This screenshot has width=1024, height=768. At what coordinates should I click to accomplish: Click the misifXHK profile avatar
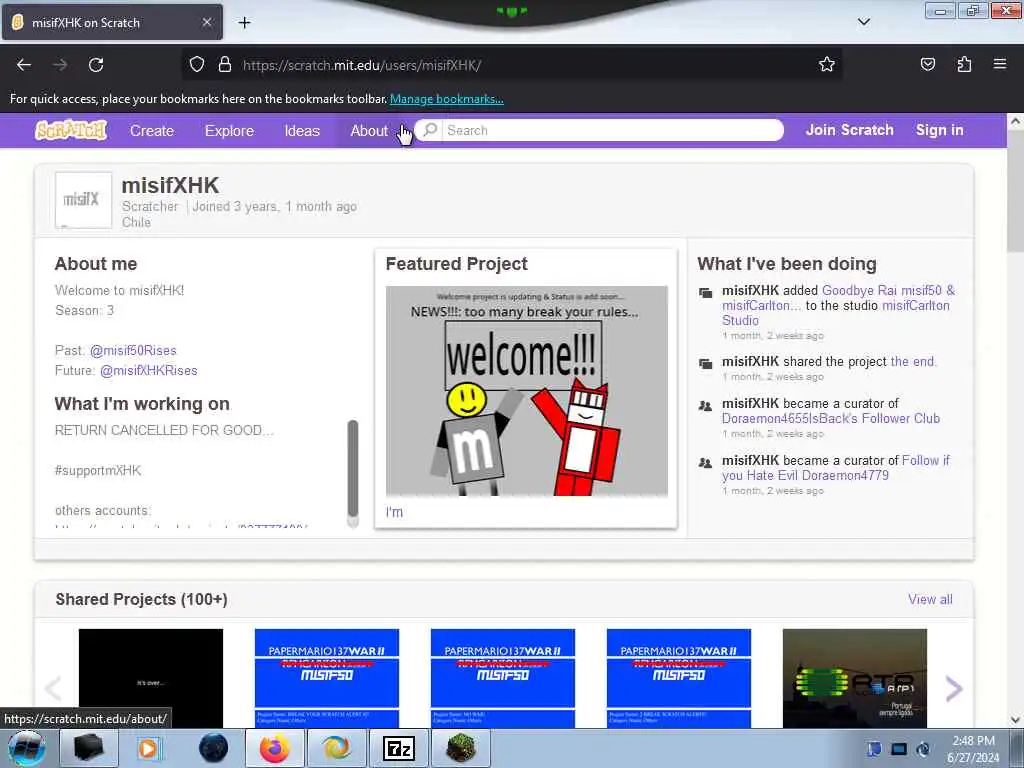(83, 200)
